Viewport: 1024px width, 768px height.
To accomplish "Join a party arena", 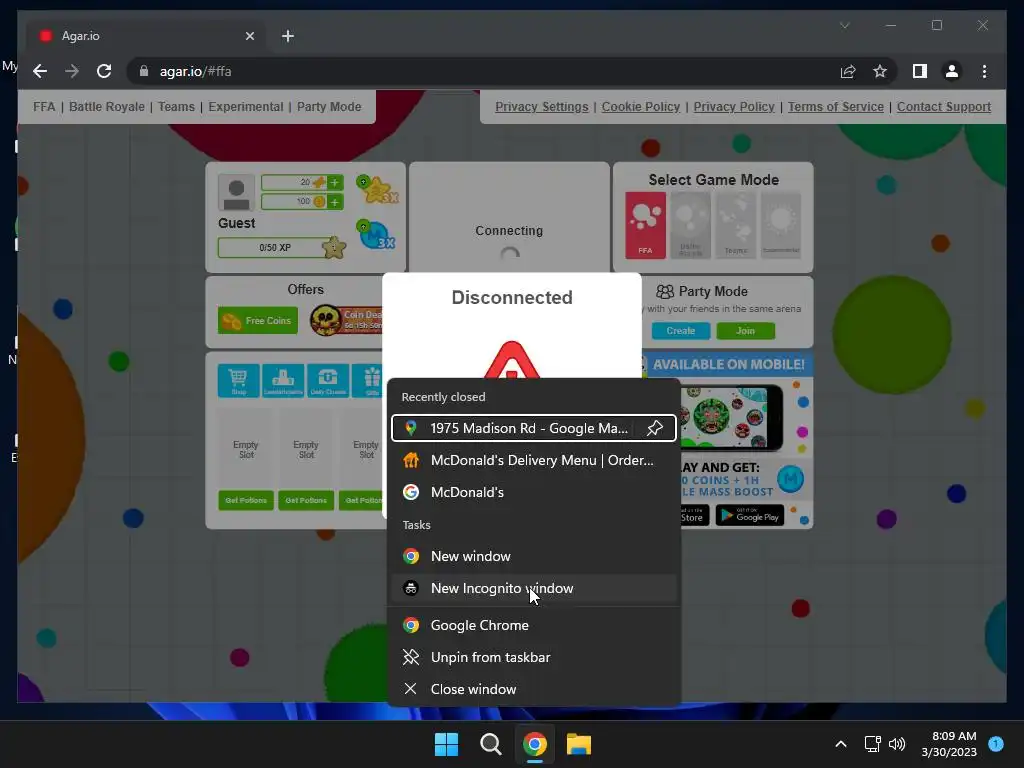I will 745,331.
